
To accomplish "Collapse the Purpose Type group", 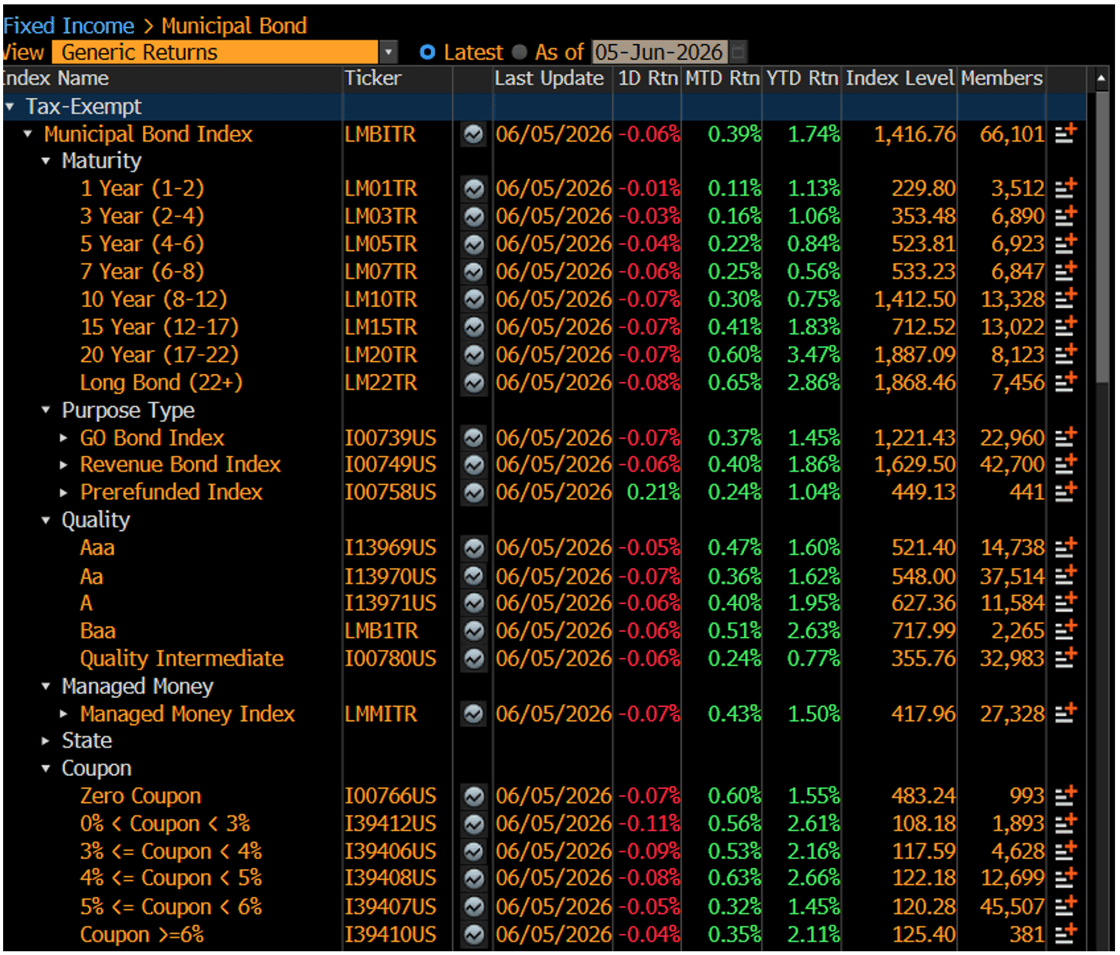I will [46, 410].
